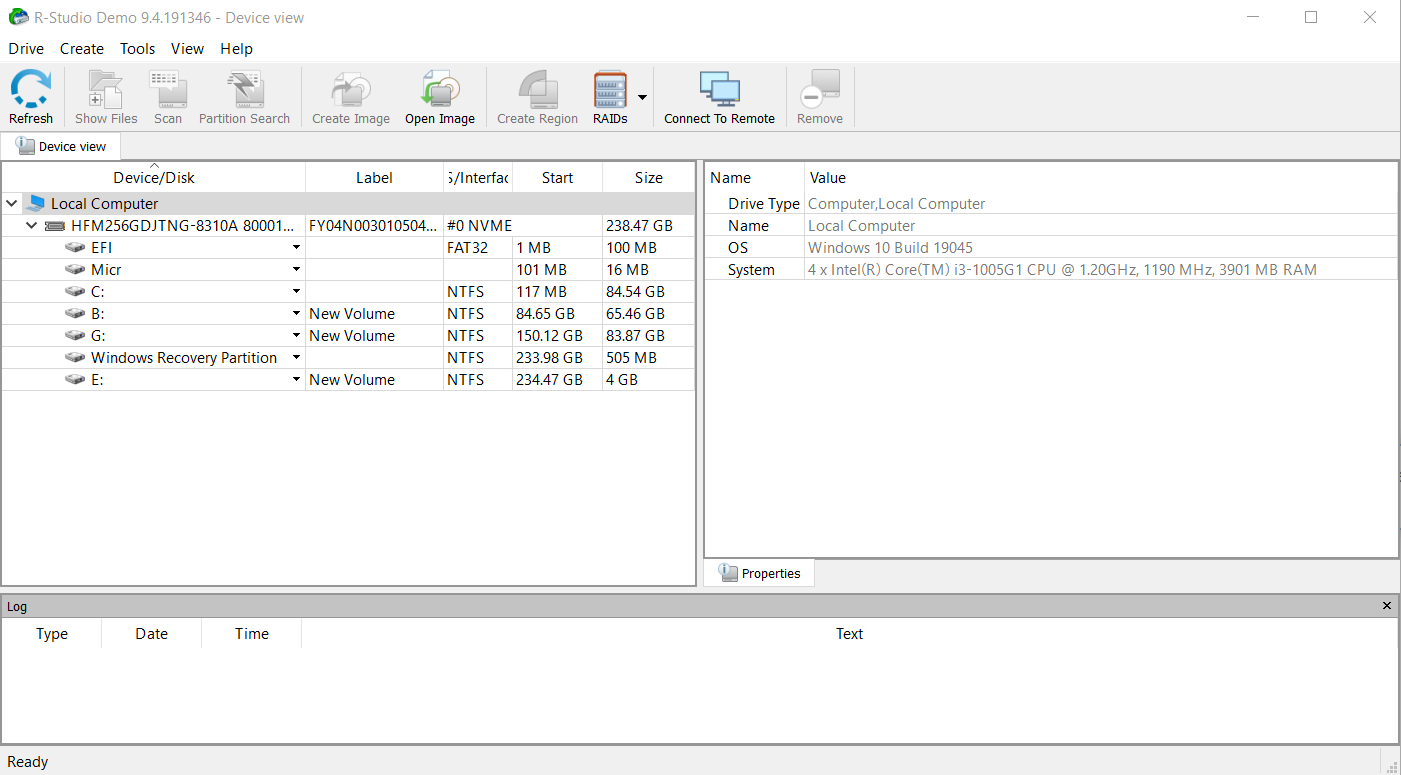This screenshot has width=1401, height=775.
Task: Open dropdown for Windows Recovery Partition
Action: [296, 357]
